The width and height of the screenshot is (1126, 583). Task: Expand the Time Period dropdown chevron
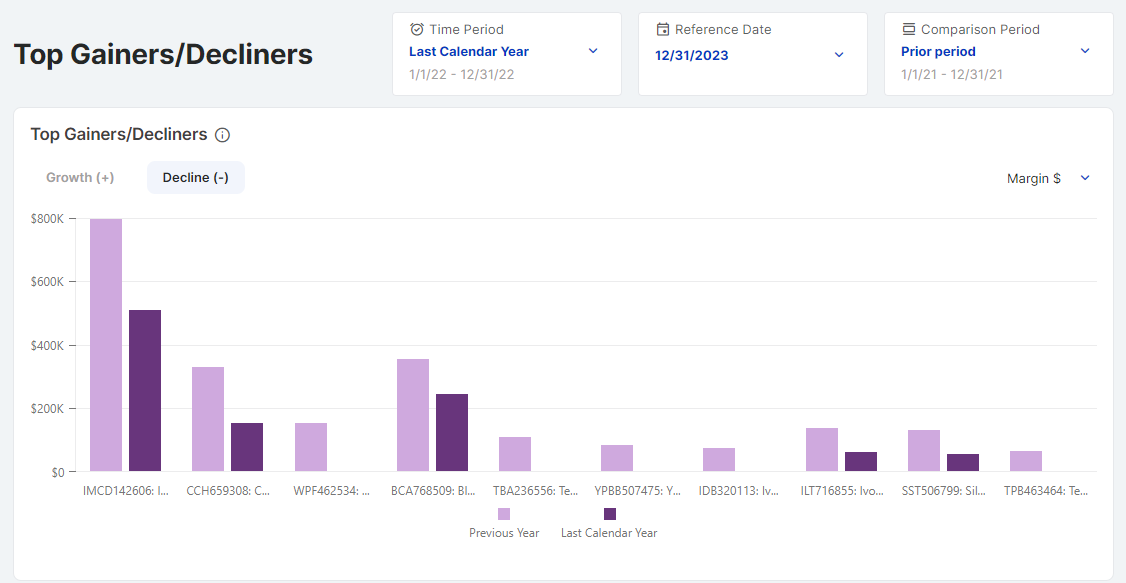tap(593, 51)
